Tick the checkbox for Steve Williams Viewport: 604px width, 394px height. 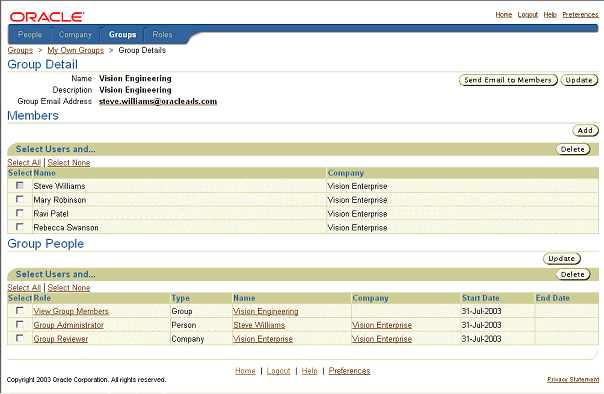(x=20, y=186)
